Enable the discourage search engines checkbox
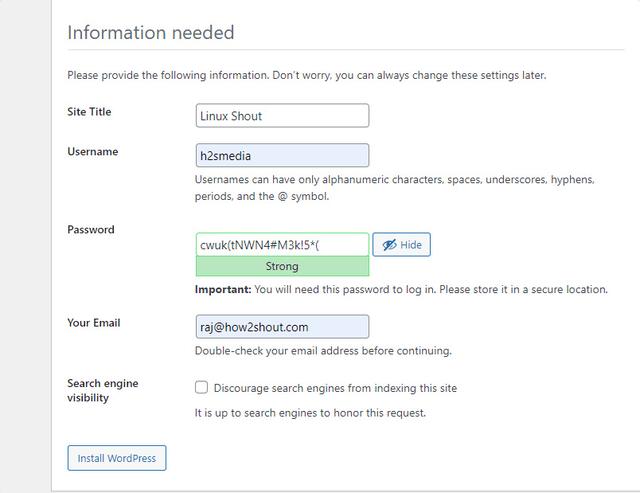This screenshot has height=493, width=640. (x=202, y=387)
